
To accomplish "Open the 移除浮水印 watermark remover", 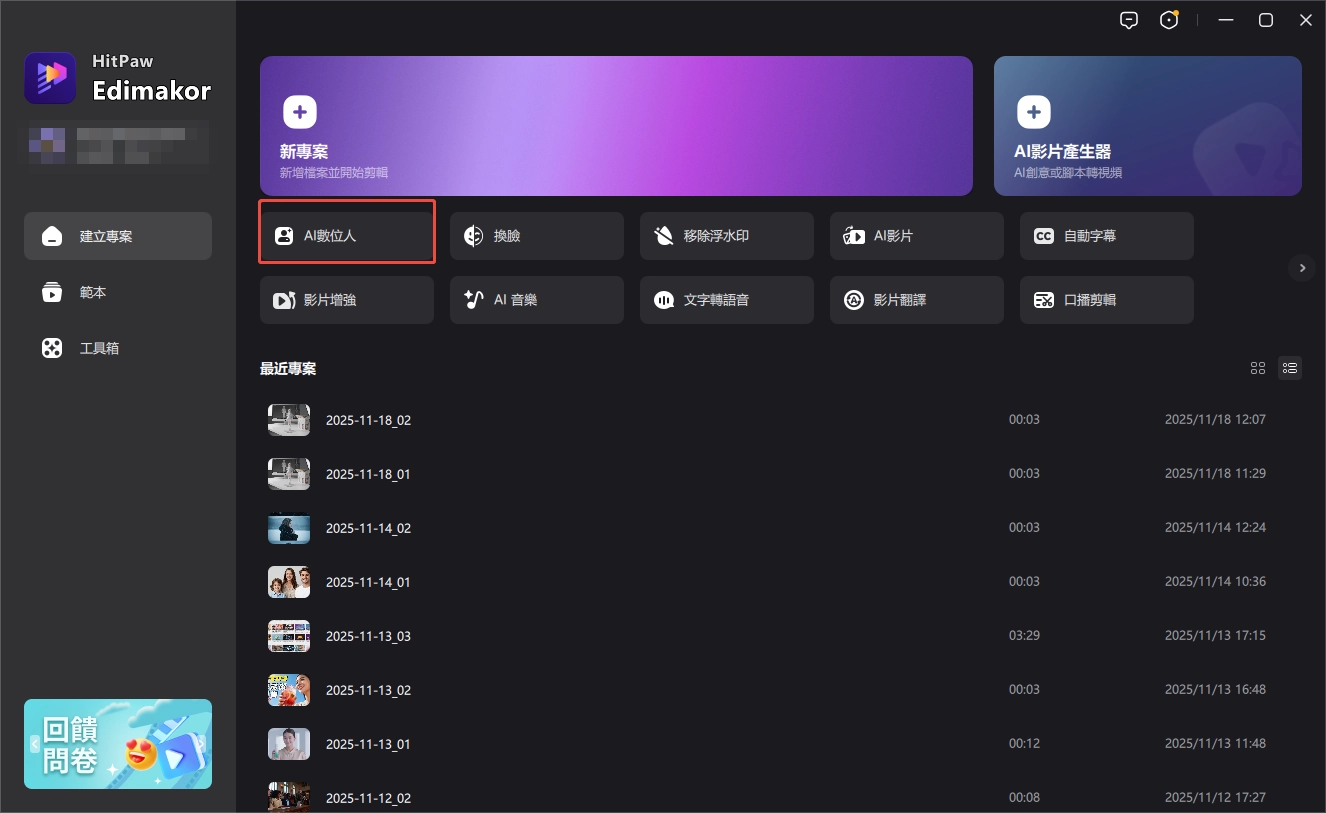I will point(726,236).
